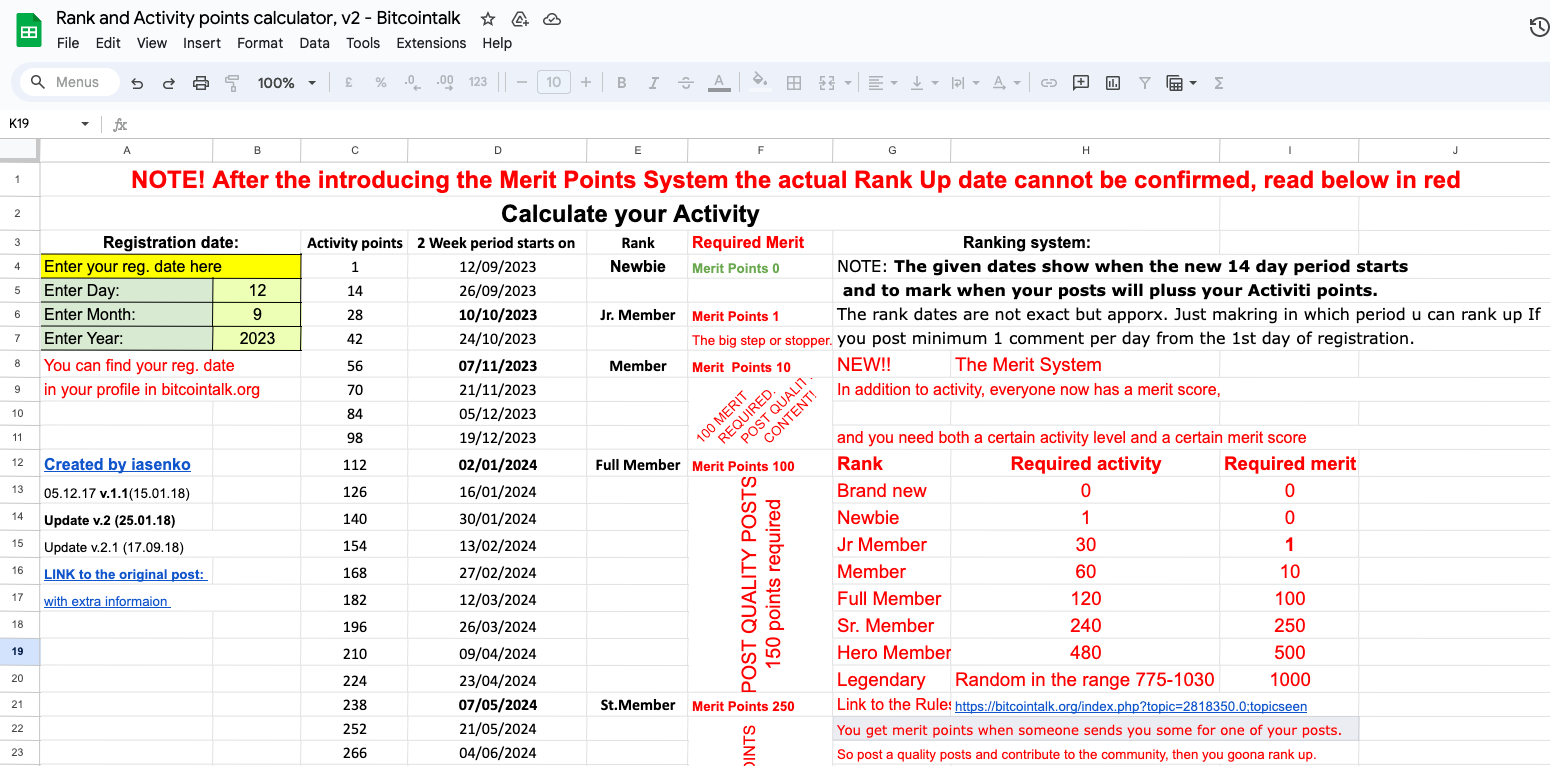Open the 'with extra informaion' link
The height and width of the screenshot is (766, 1550).
tap(107, 601)
